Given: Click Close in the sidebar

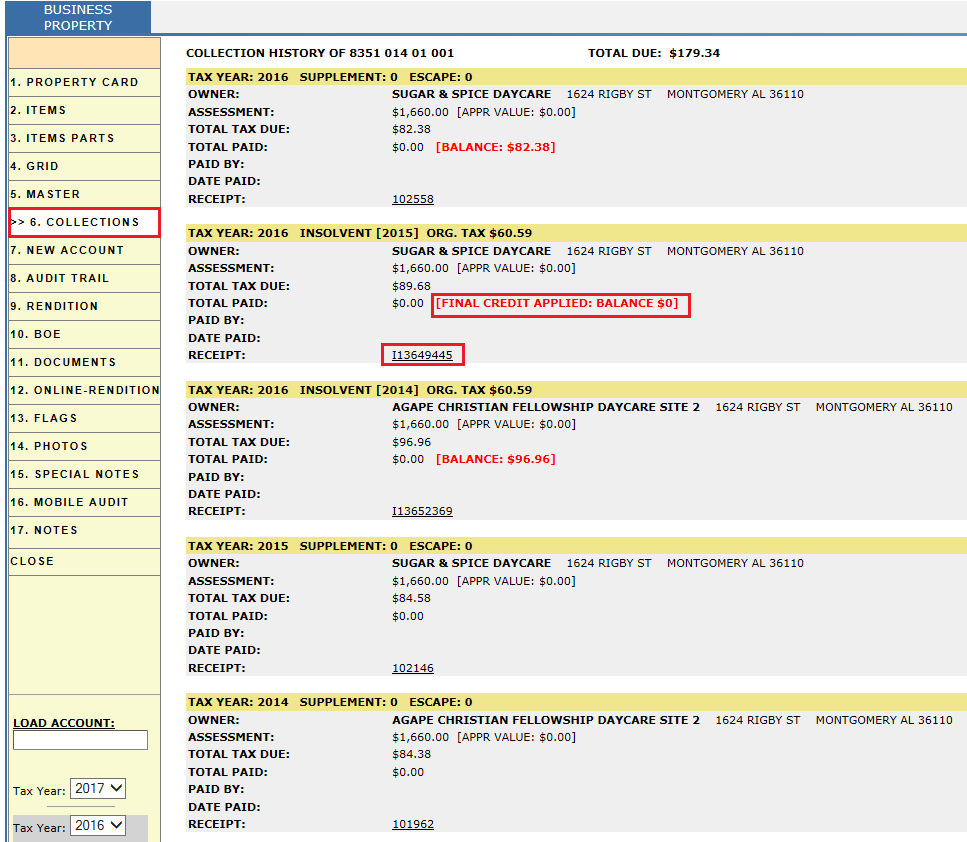Looking at the screenshot, I should point(84,561).
